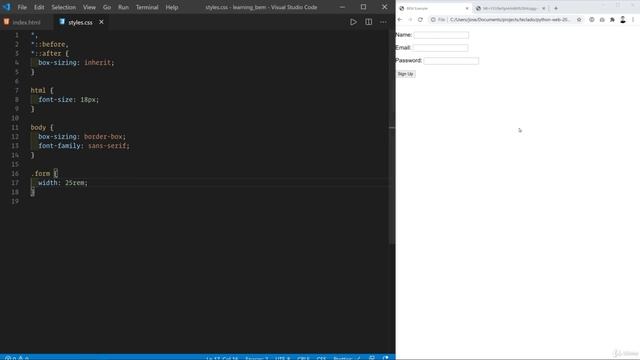Screen dimensions: 640x360
Task: Close the second browser tab
Action: [x=543, y=8]
